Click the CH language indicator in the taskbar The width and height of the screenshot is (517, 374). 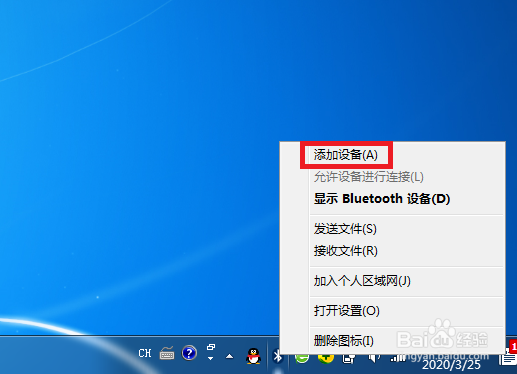point(145,353)
